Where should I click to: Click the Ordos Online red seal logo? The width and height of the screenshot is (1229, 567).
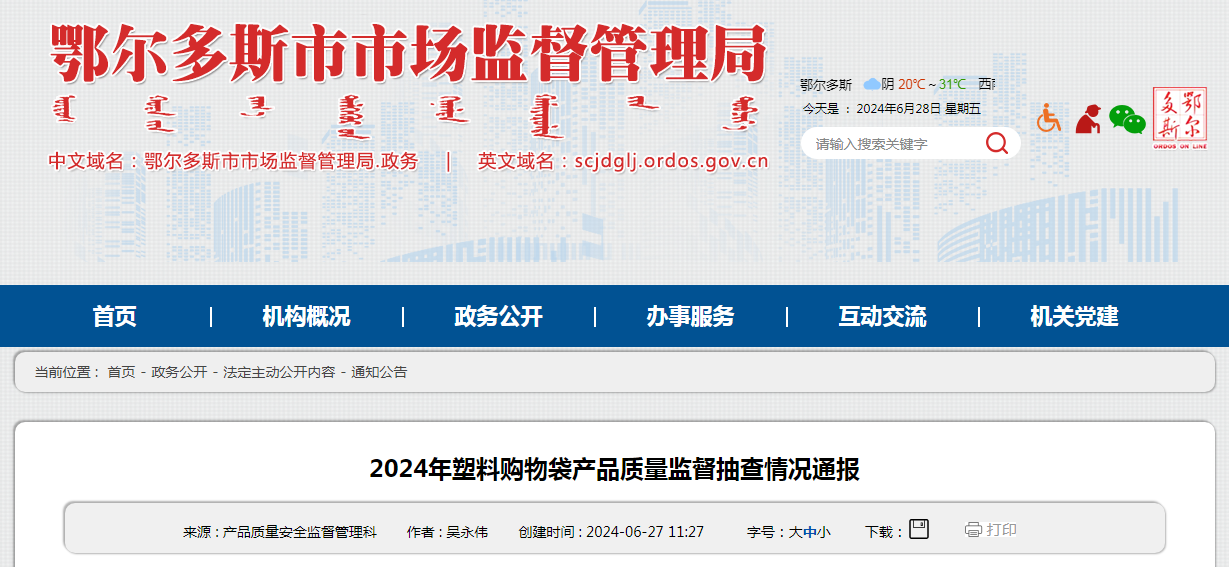click(x=1180, y=118)
